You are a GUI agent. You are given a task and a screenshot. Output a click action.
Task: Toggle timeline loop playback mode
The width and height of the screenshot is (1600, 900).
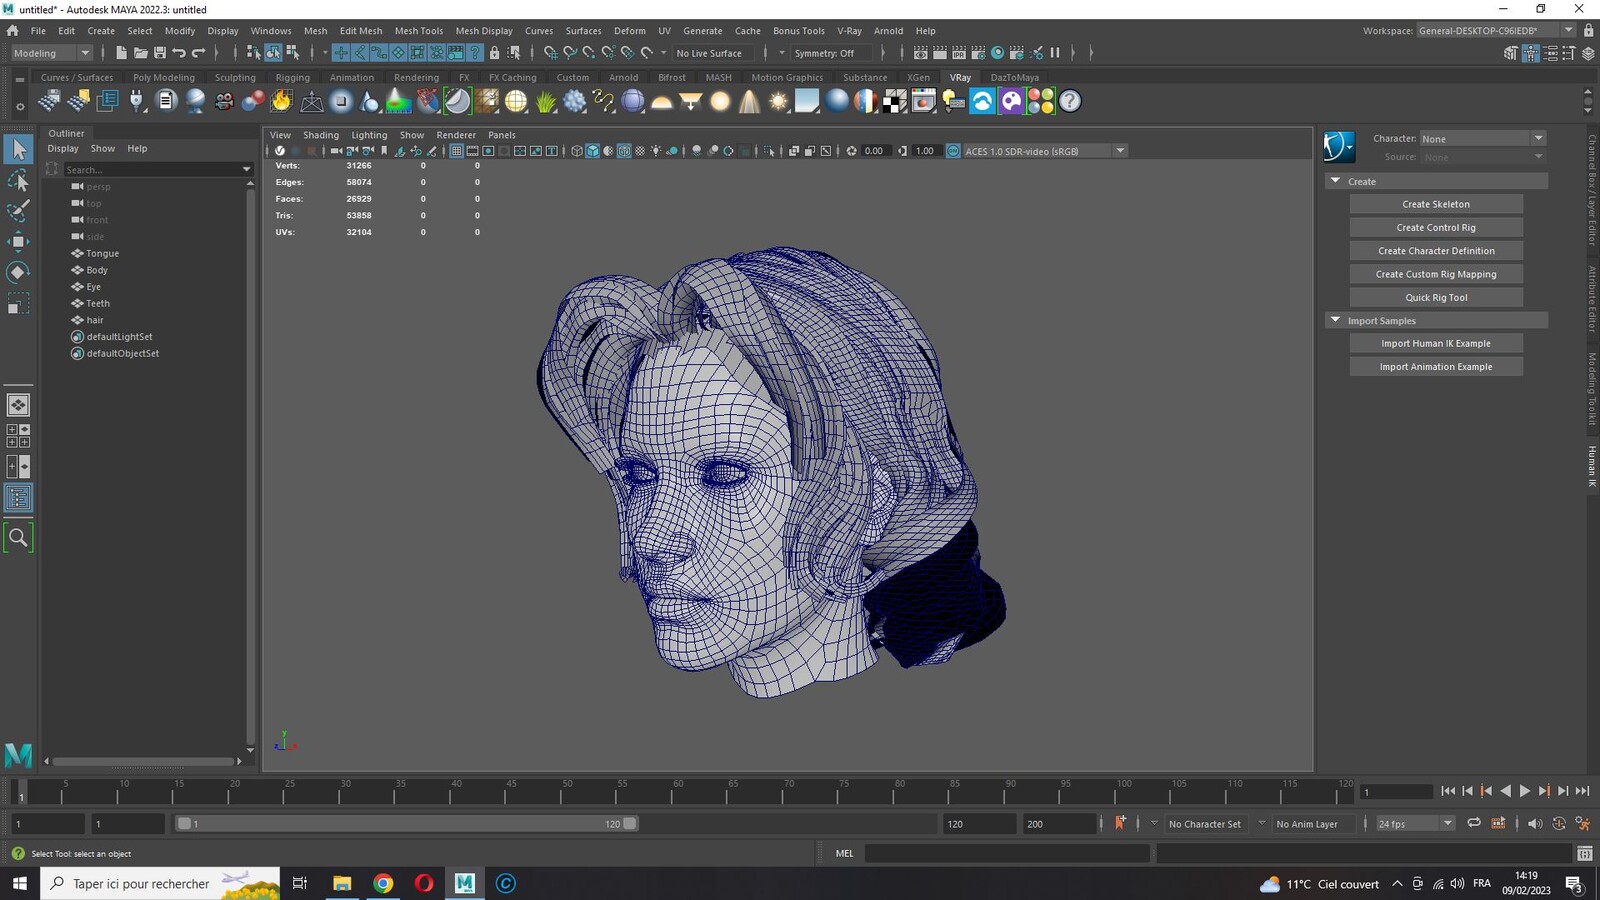pos(1473,823)
